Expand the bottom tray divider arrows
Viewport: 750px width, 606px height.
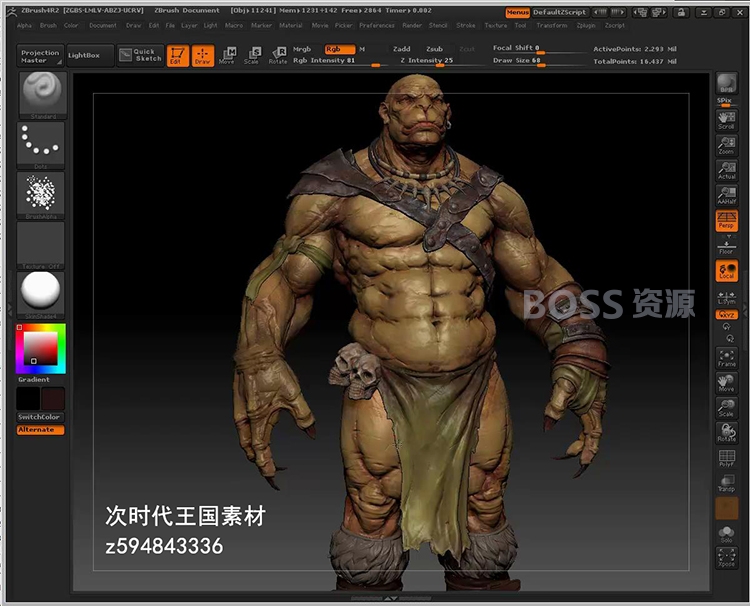(391, 598)
